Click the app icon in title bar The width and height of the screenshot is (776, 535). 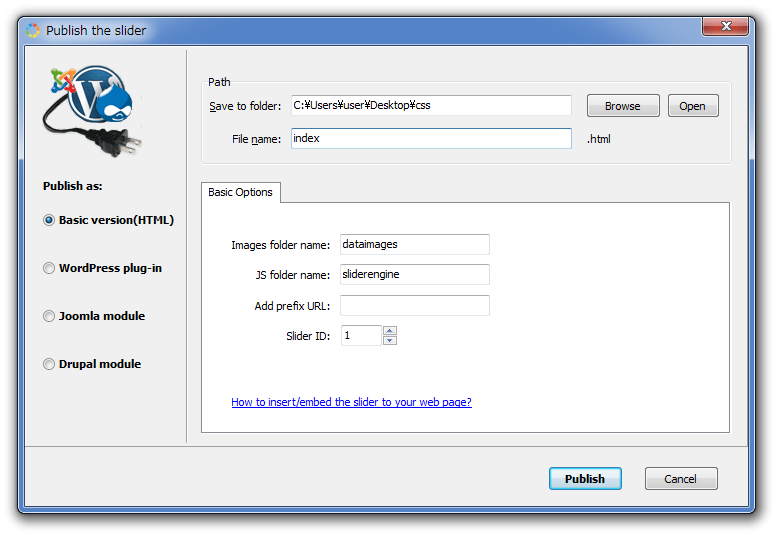(33, 31)
